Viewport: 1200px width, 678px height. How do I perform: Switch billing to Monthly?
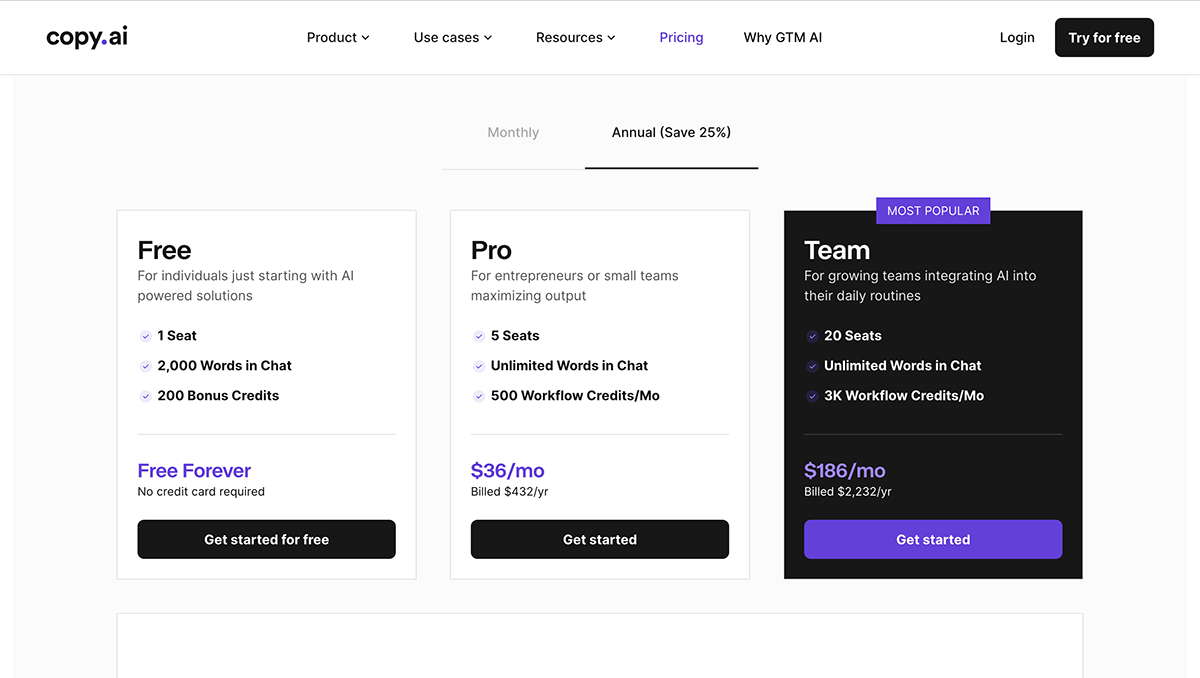click(x=513, y=133)
